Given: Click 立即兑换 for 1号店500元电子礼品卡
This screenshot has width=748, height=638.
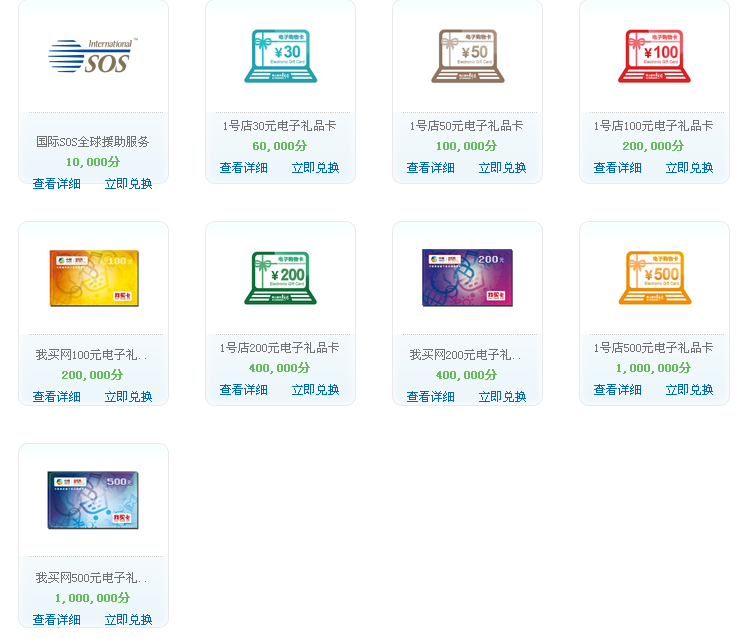Looking at the screenshot, I should pyautogui.click(x=689, y=390).
